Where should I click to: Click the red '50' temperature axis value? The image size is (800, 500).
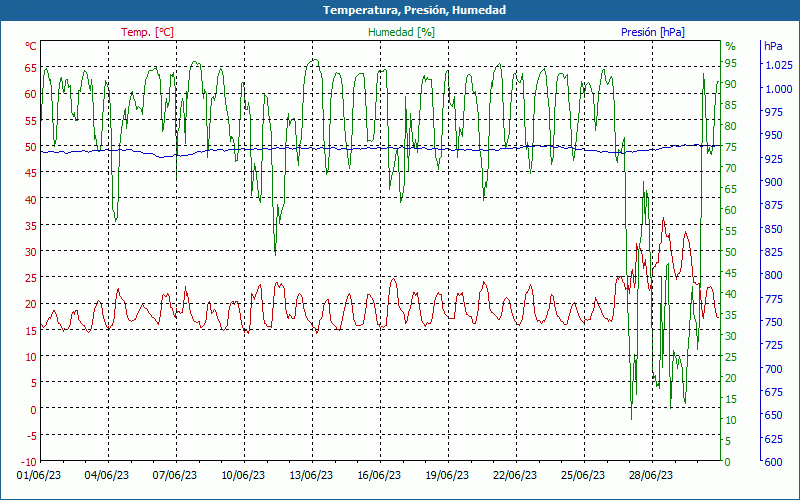(31, 147)
